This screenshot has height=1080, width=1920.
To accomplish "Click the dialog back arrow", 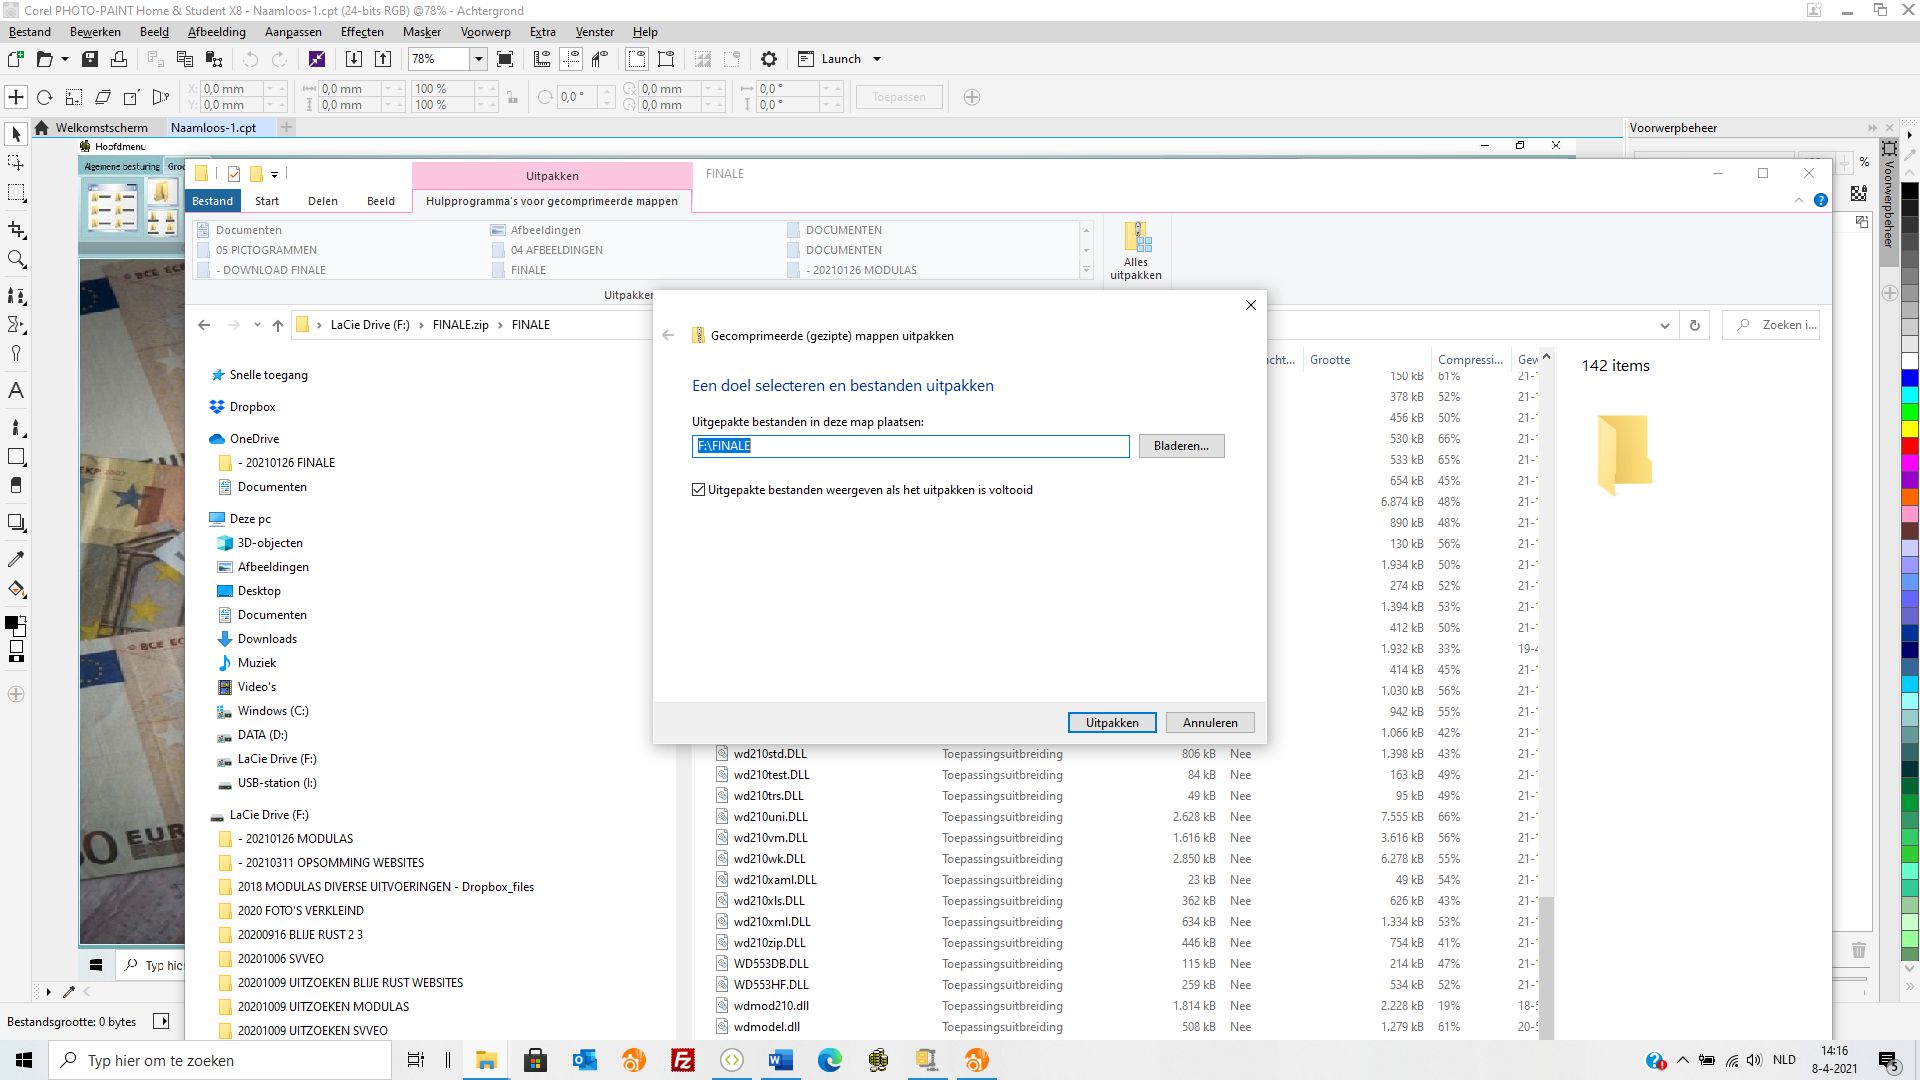I will 669,336.
